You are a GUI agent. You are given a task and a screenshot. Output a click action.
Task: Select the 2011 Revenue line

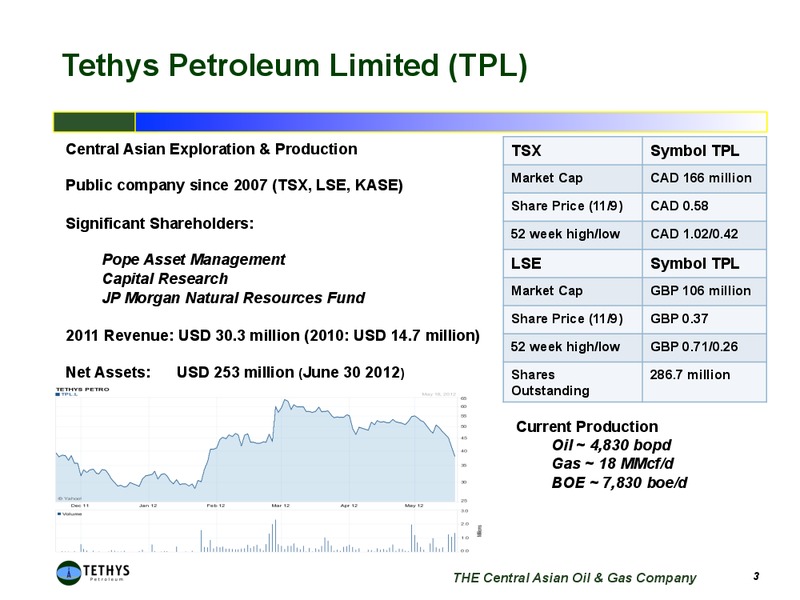coord(272,336)
